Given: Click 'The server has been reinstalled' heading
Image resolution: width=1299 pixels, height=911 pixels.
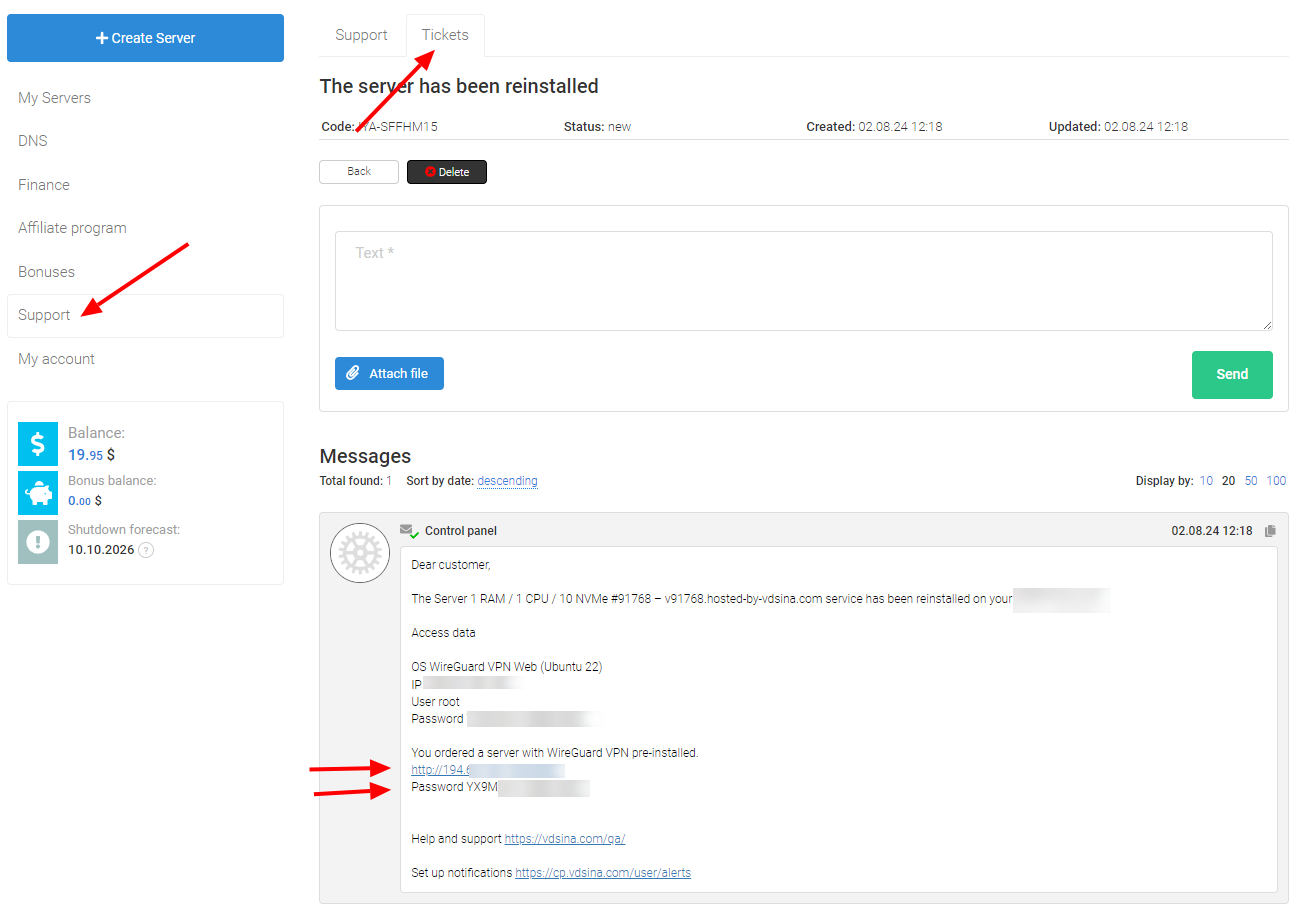Looking at the screenshot, I should pos(459,87).
